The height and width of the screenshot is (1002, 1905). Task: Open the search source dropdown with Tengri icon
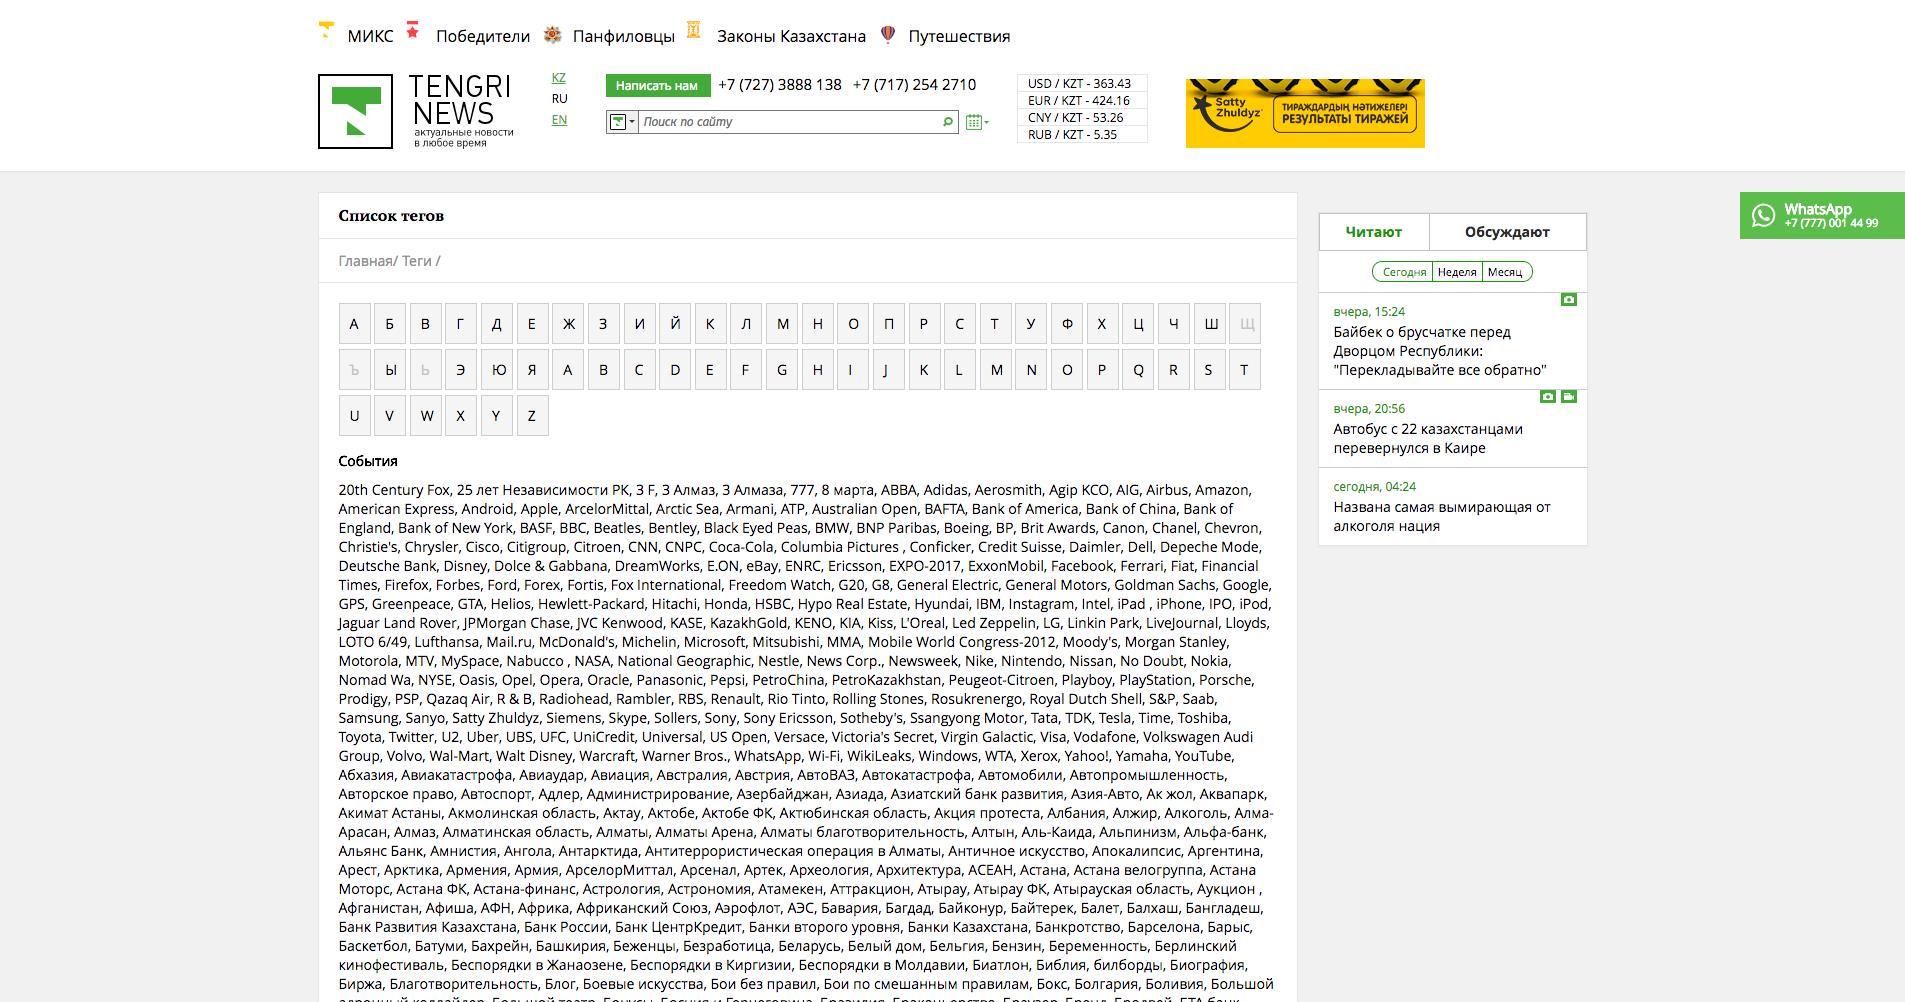[622, 122]
